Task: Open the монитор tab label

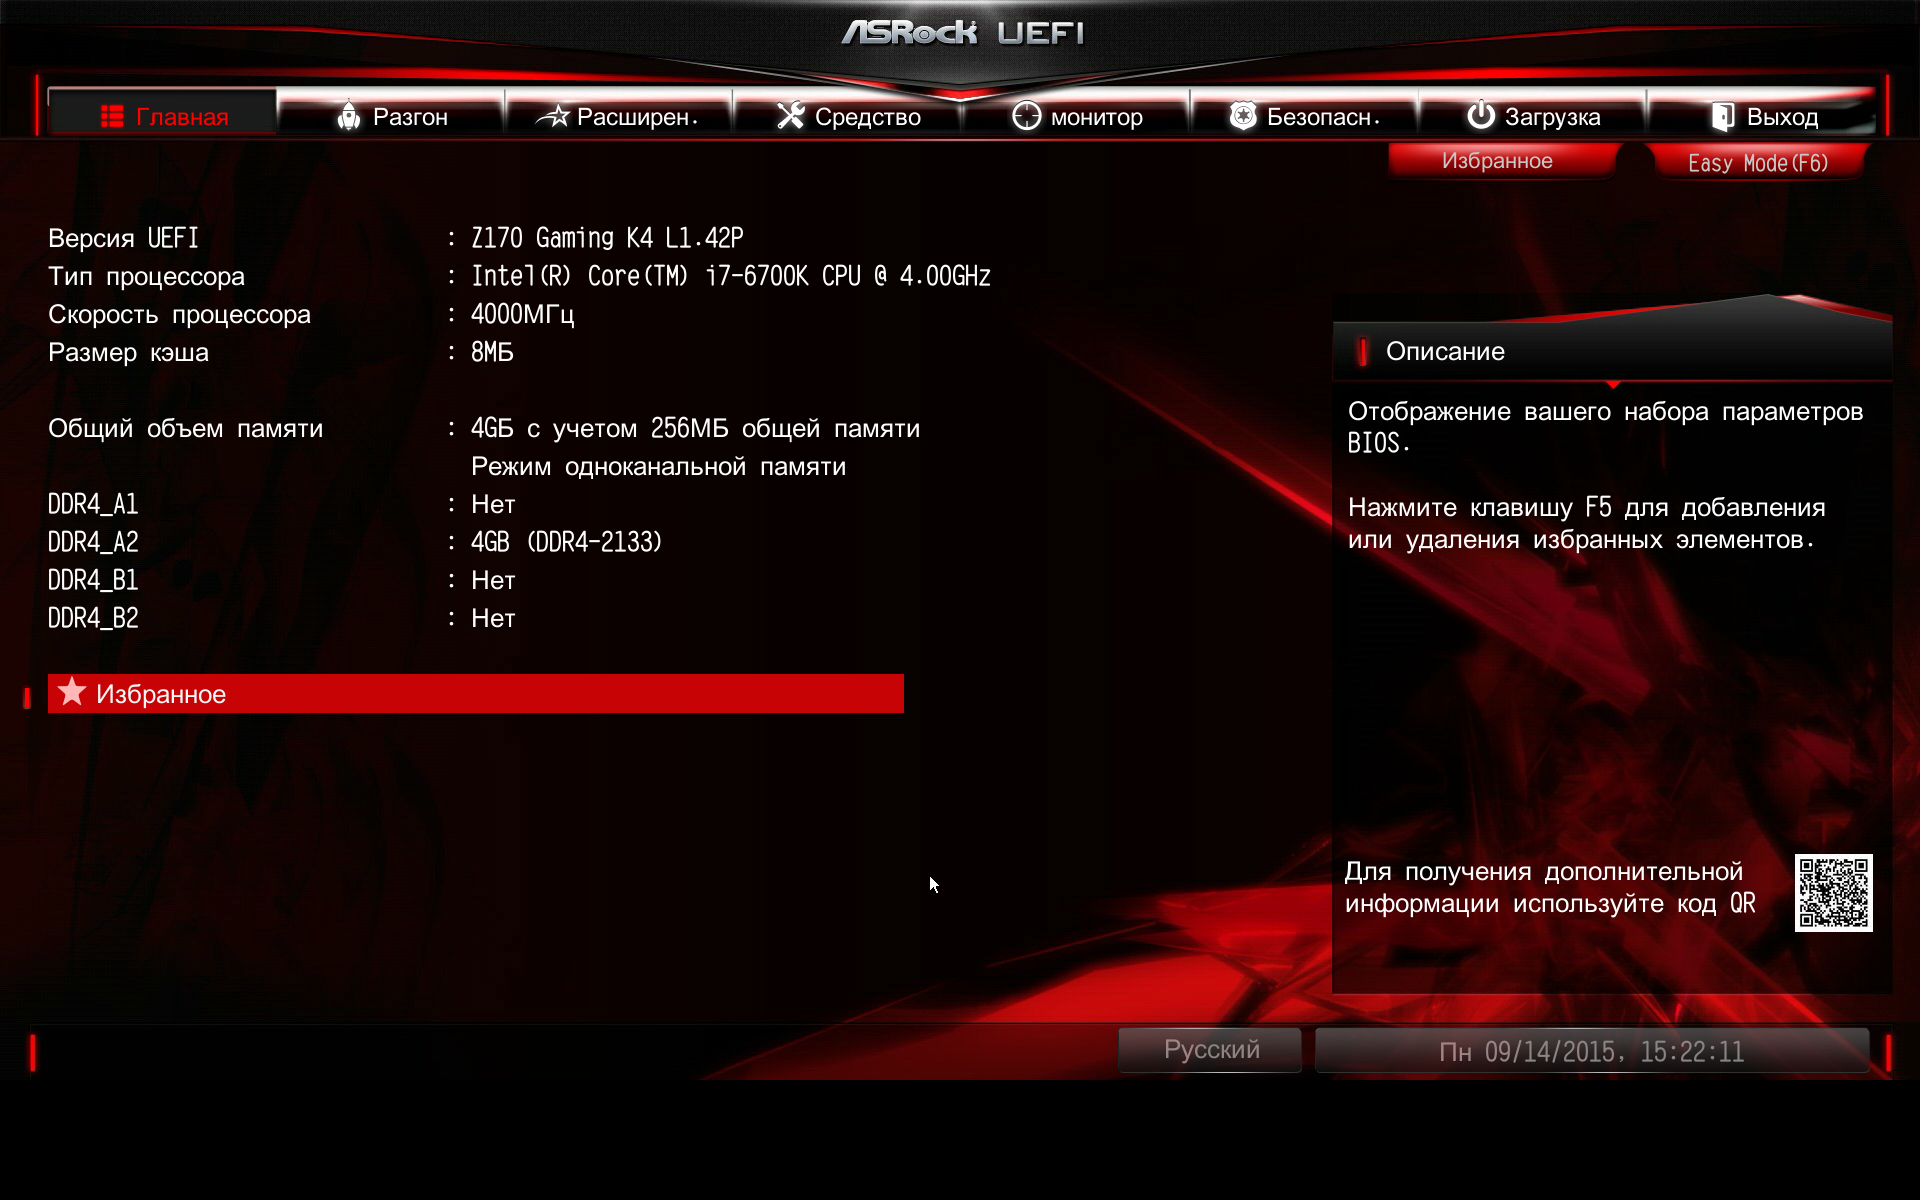Action: [1096, 117]
